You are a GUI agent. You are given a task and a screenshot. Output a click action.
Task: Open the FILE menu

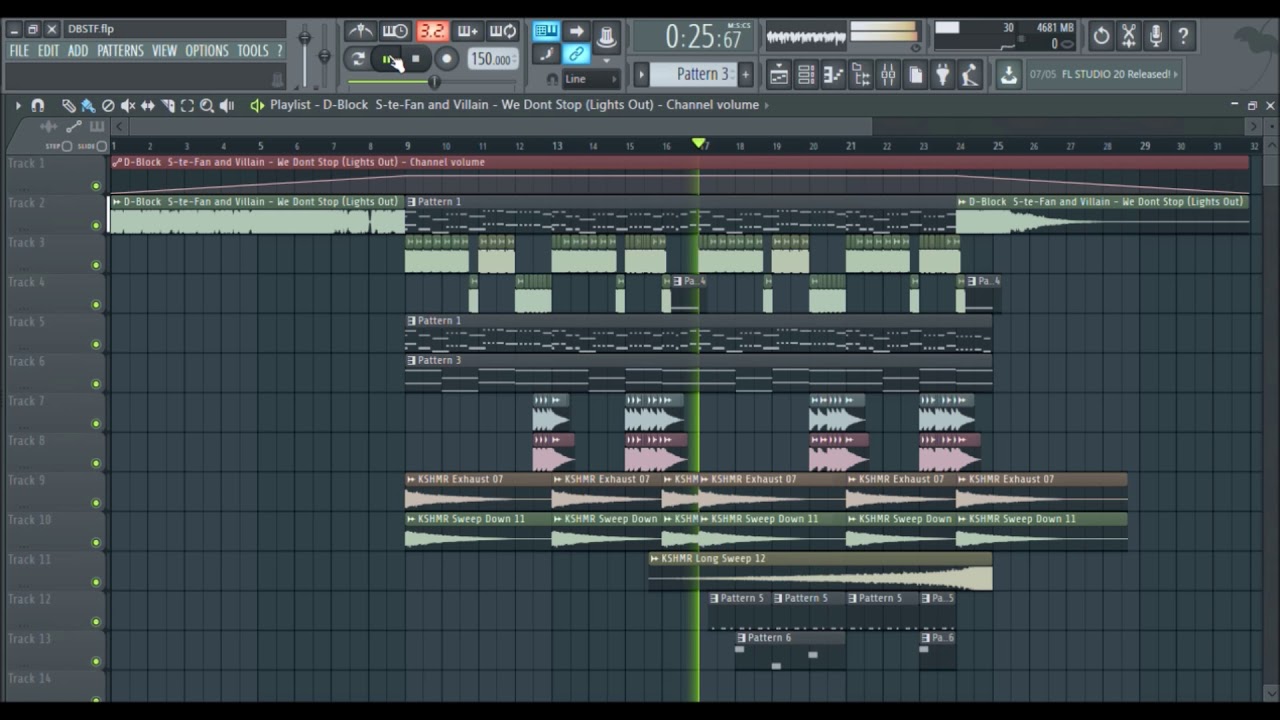pos(19,51)
